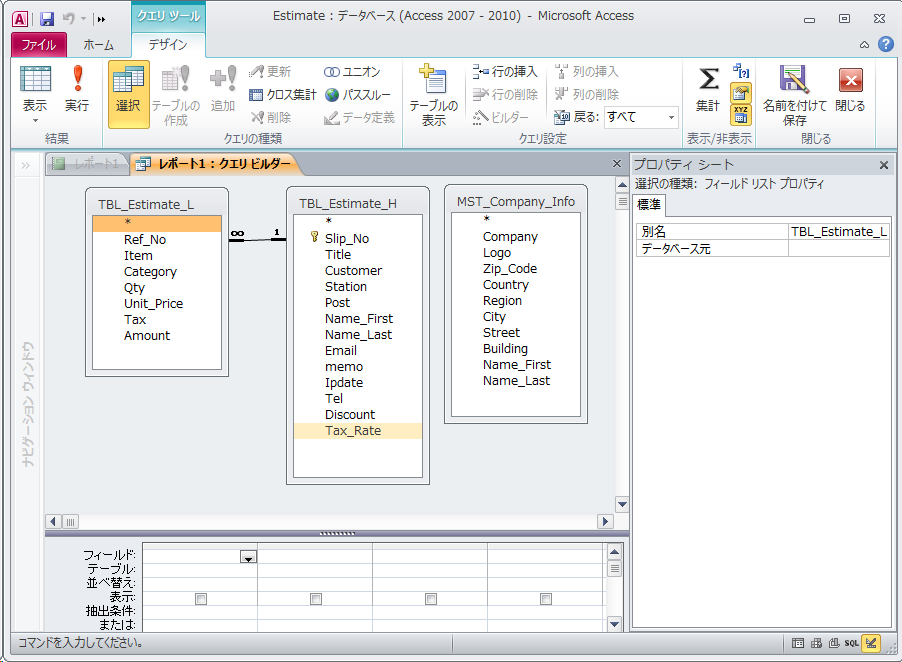Screen dimensions: 902x662
Task: Close the Property Sheet pane
Action: click(x=884, y=166)
